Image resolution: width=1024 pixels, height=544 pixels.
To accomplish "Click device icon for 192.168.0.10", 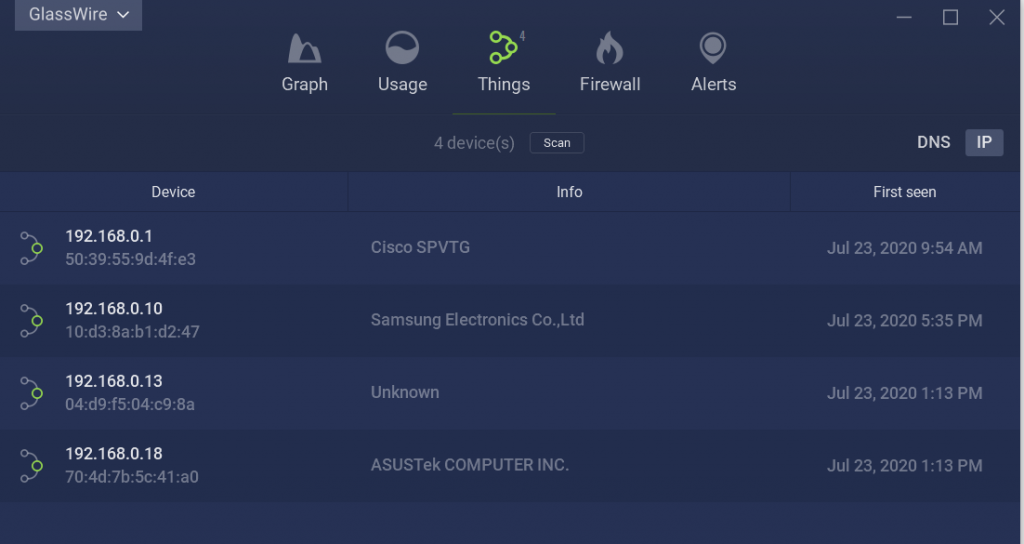I will (x=31, y=321).
